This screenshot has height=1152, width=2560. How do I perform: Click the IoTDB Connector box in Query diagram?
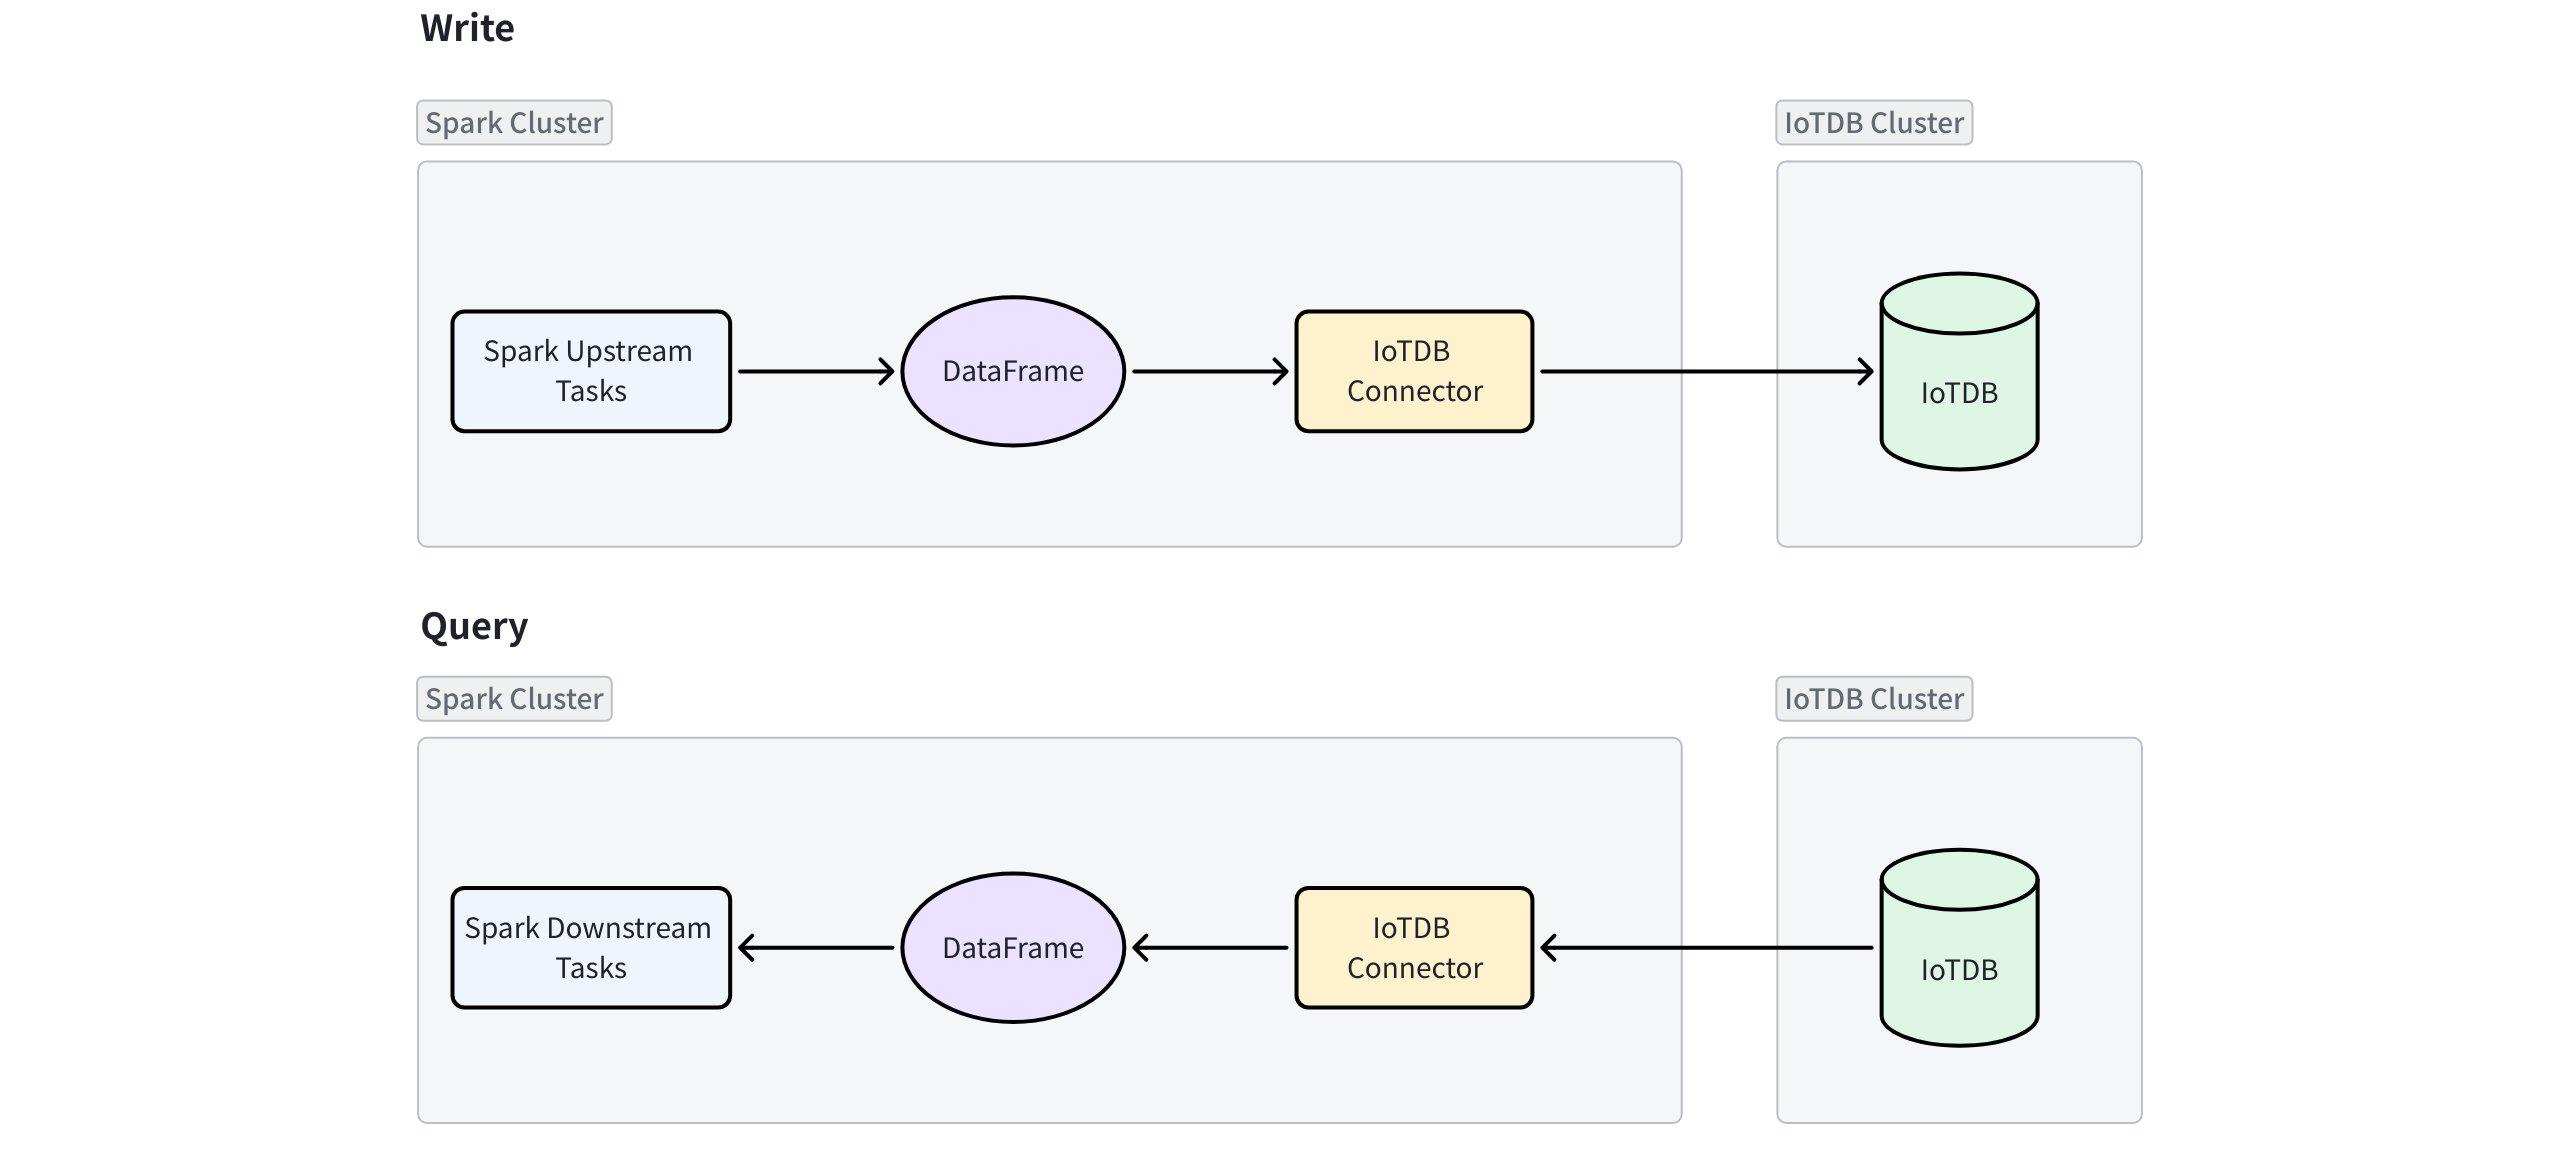click(1414, 948)
